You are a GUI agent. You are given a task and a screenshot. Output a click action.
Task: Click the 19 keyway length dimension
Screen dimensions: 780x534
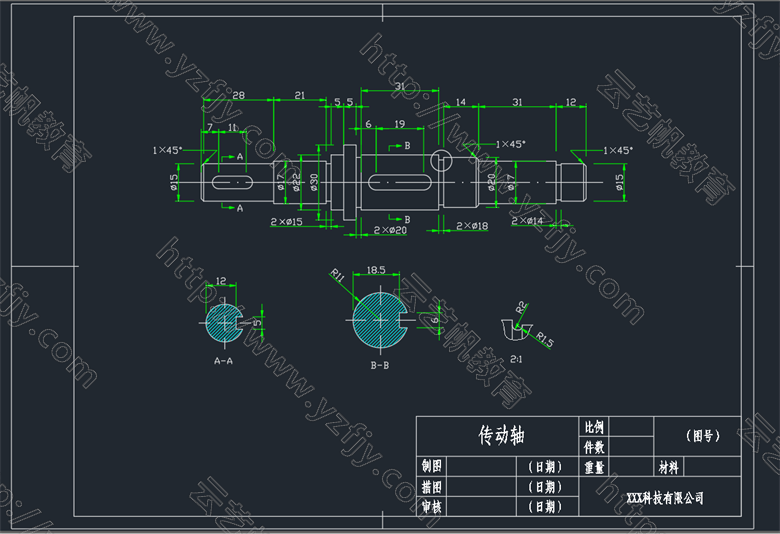click(x=399, y=124)
